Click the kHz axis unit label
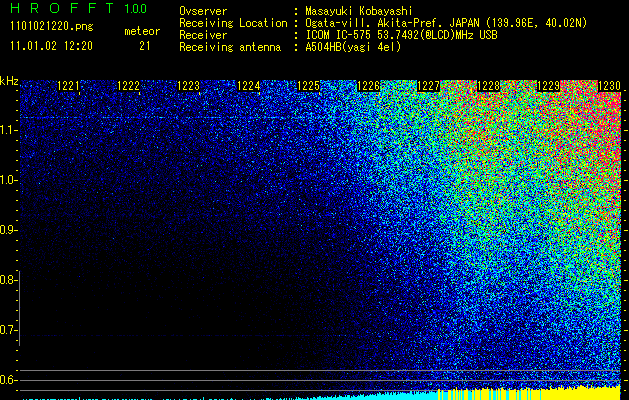629x400 pixels. 9,81
